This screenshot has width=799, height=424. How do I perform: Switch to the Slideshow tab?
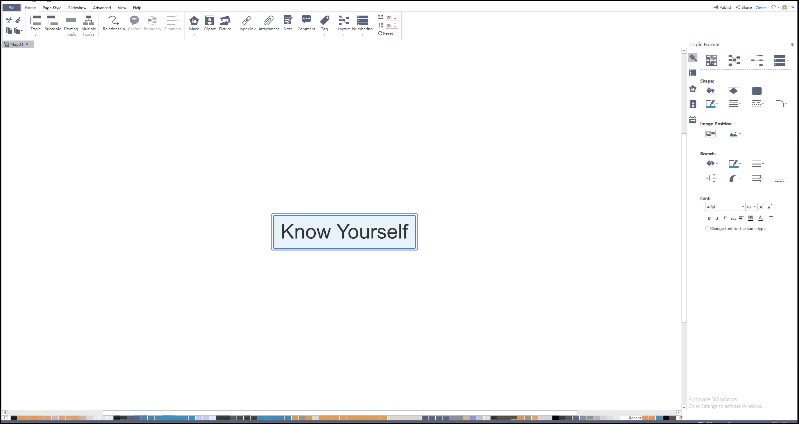pos(77,8)
